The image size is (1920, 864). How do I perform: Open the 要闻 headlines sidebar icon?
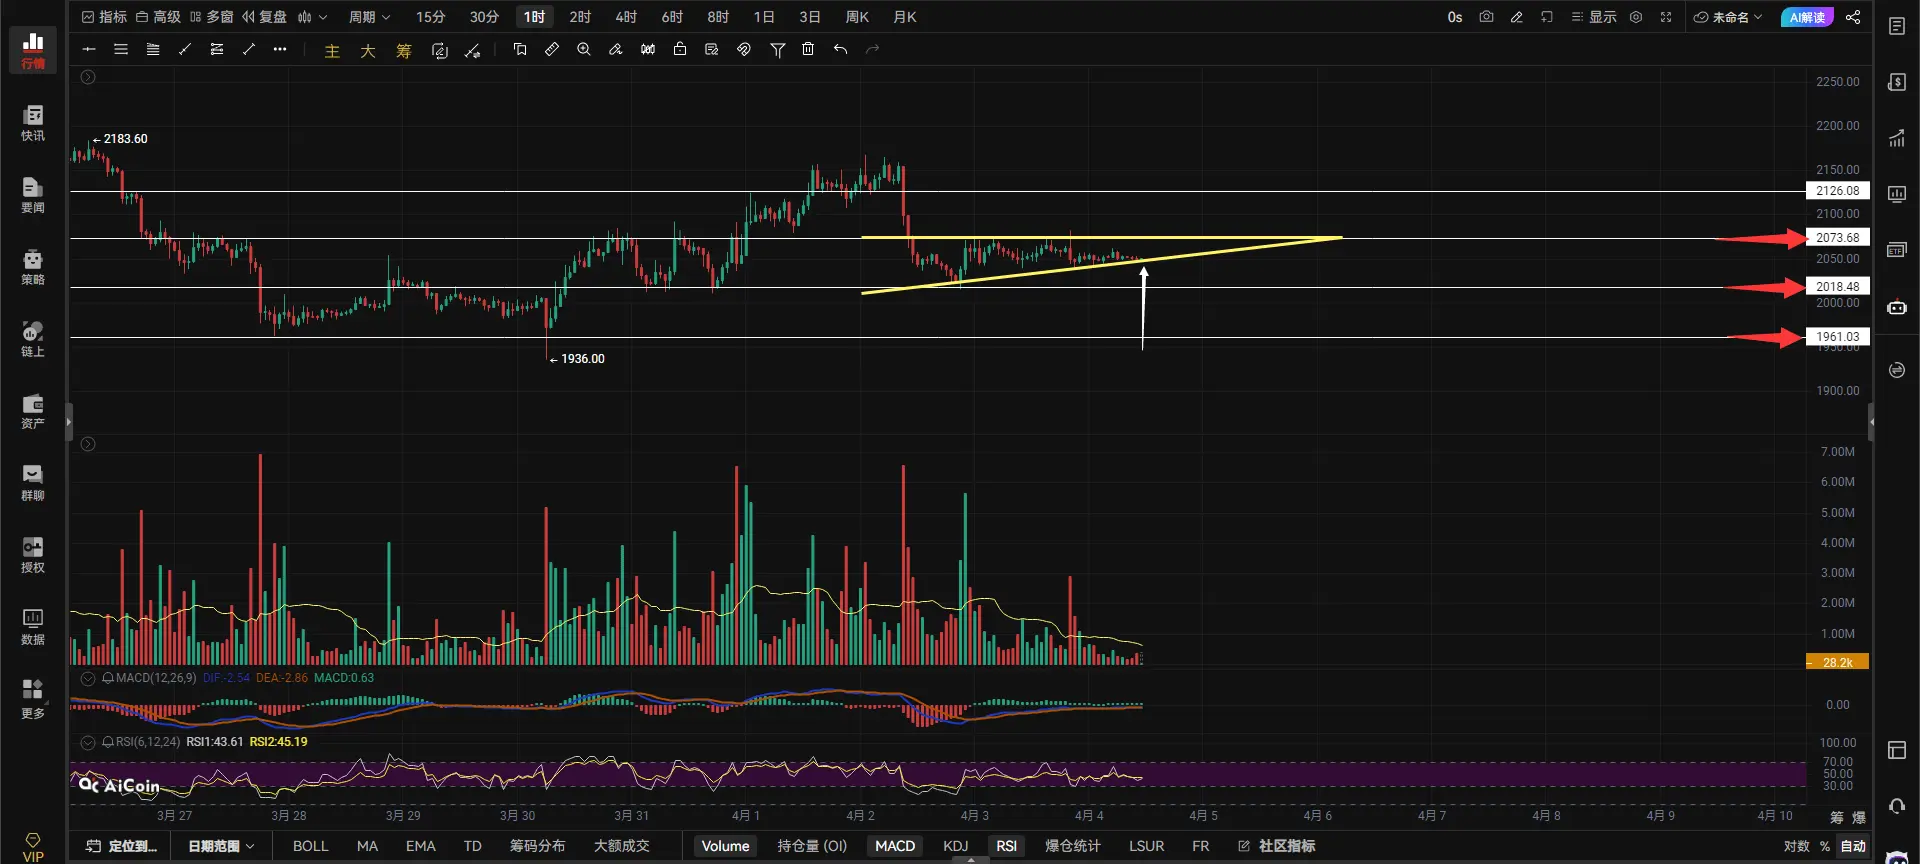pyautogui.click(x=33, y=195)
